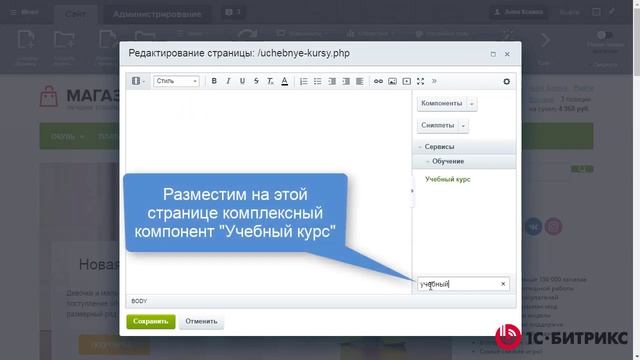The image size is (640, 360).
Task: Decrease indent in the editor
Action: [x=332, y=81]
